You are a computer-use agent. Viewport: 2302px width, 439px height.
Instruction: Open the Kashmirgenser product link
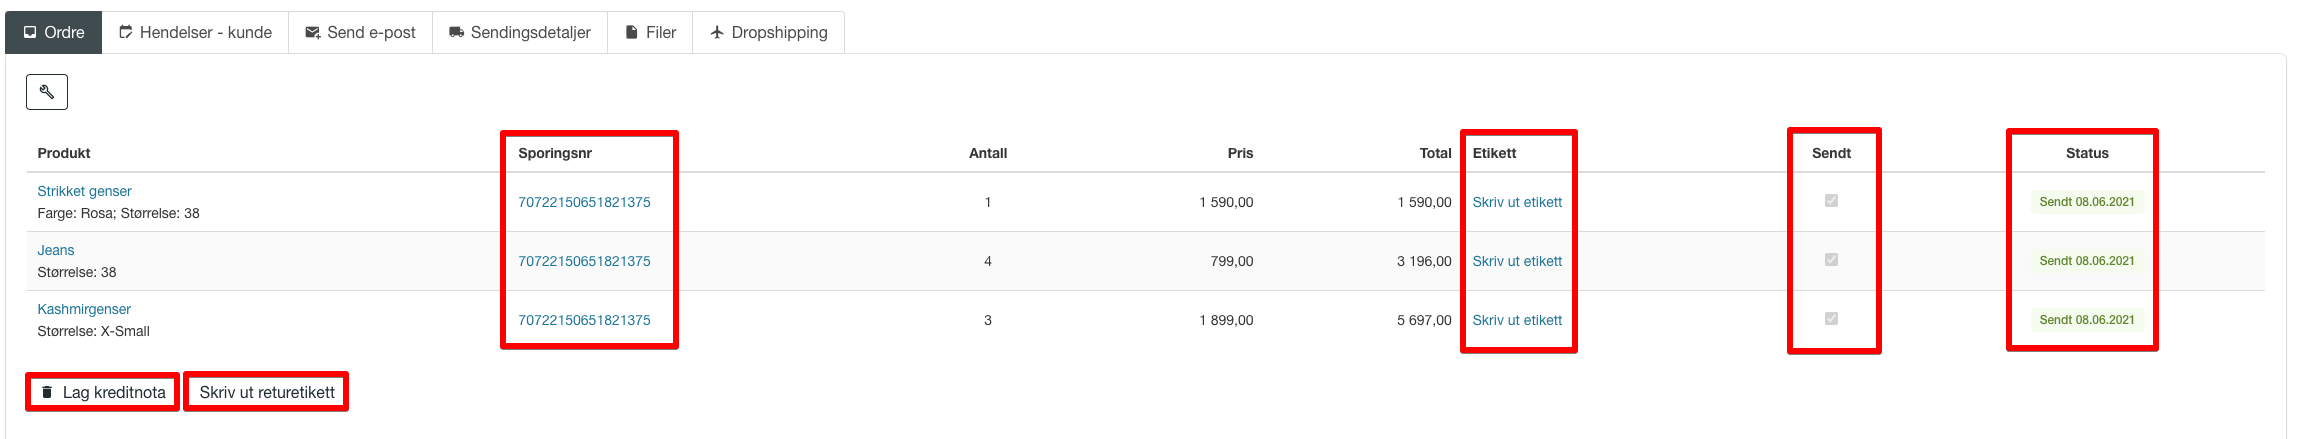tap(84, 309)
